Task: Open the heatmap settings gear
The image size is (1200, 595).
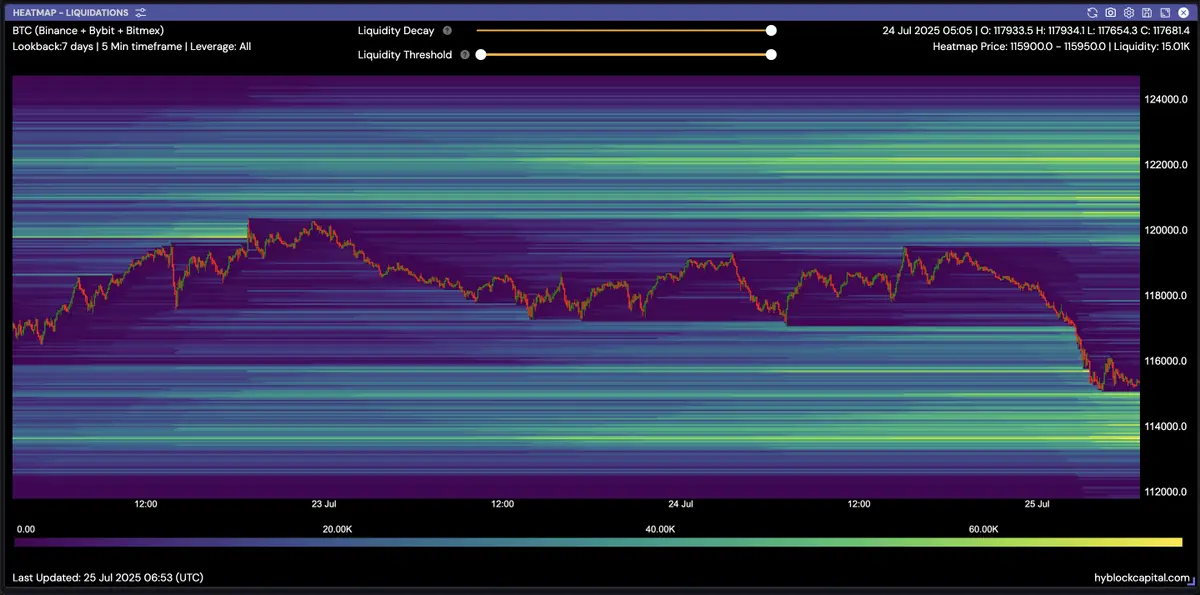Action: (x=1128, y=12)
